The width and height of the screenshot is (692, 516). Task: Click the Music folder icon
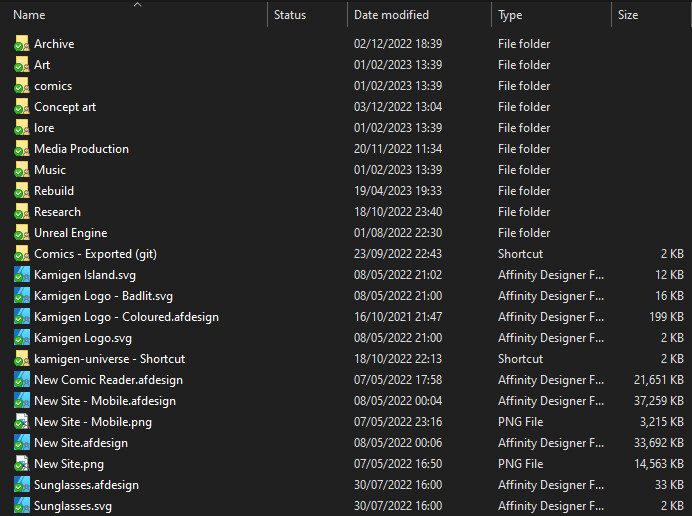[x=22, y=170]
